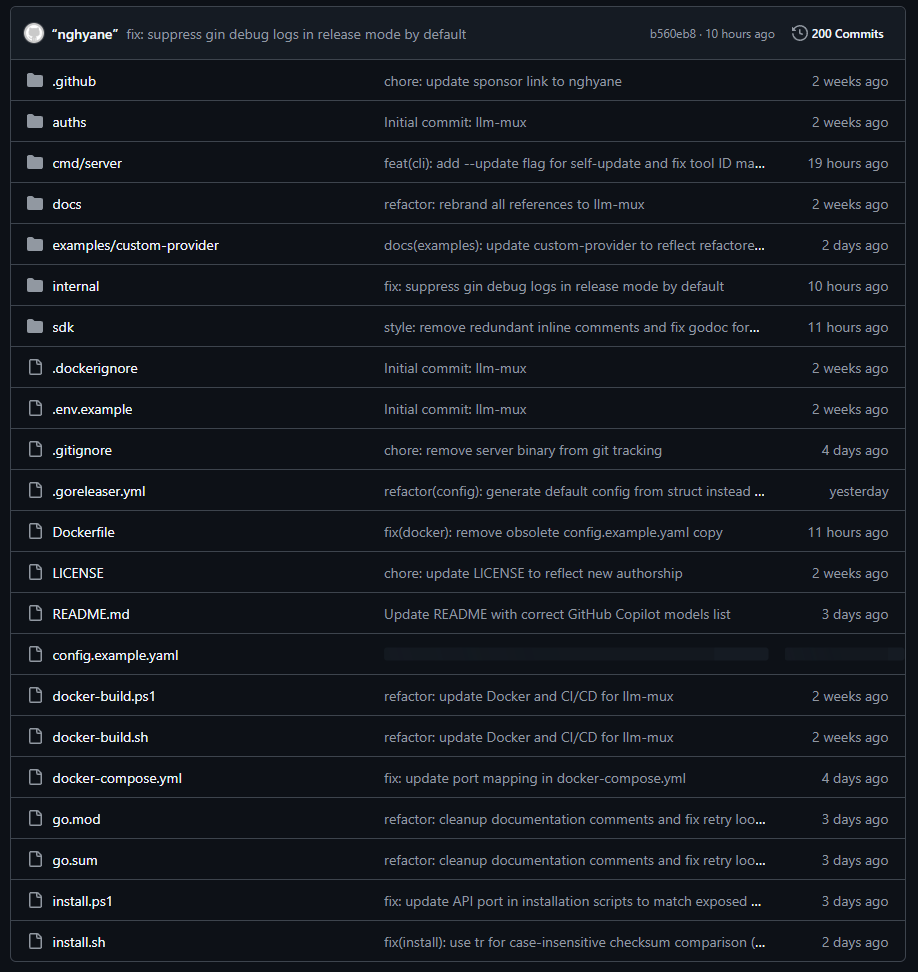The height and width of the screenshot is (972, 918).
Task: Click the install.sh file icon
Action: pos(35,942)
